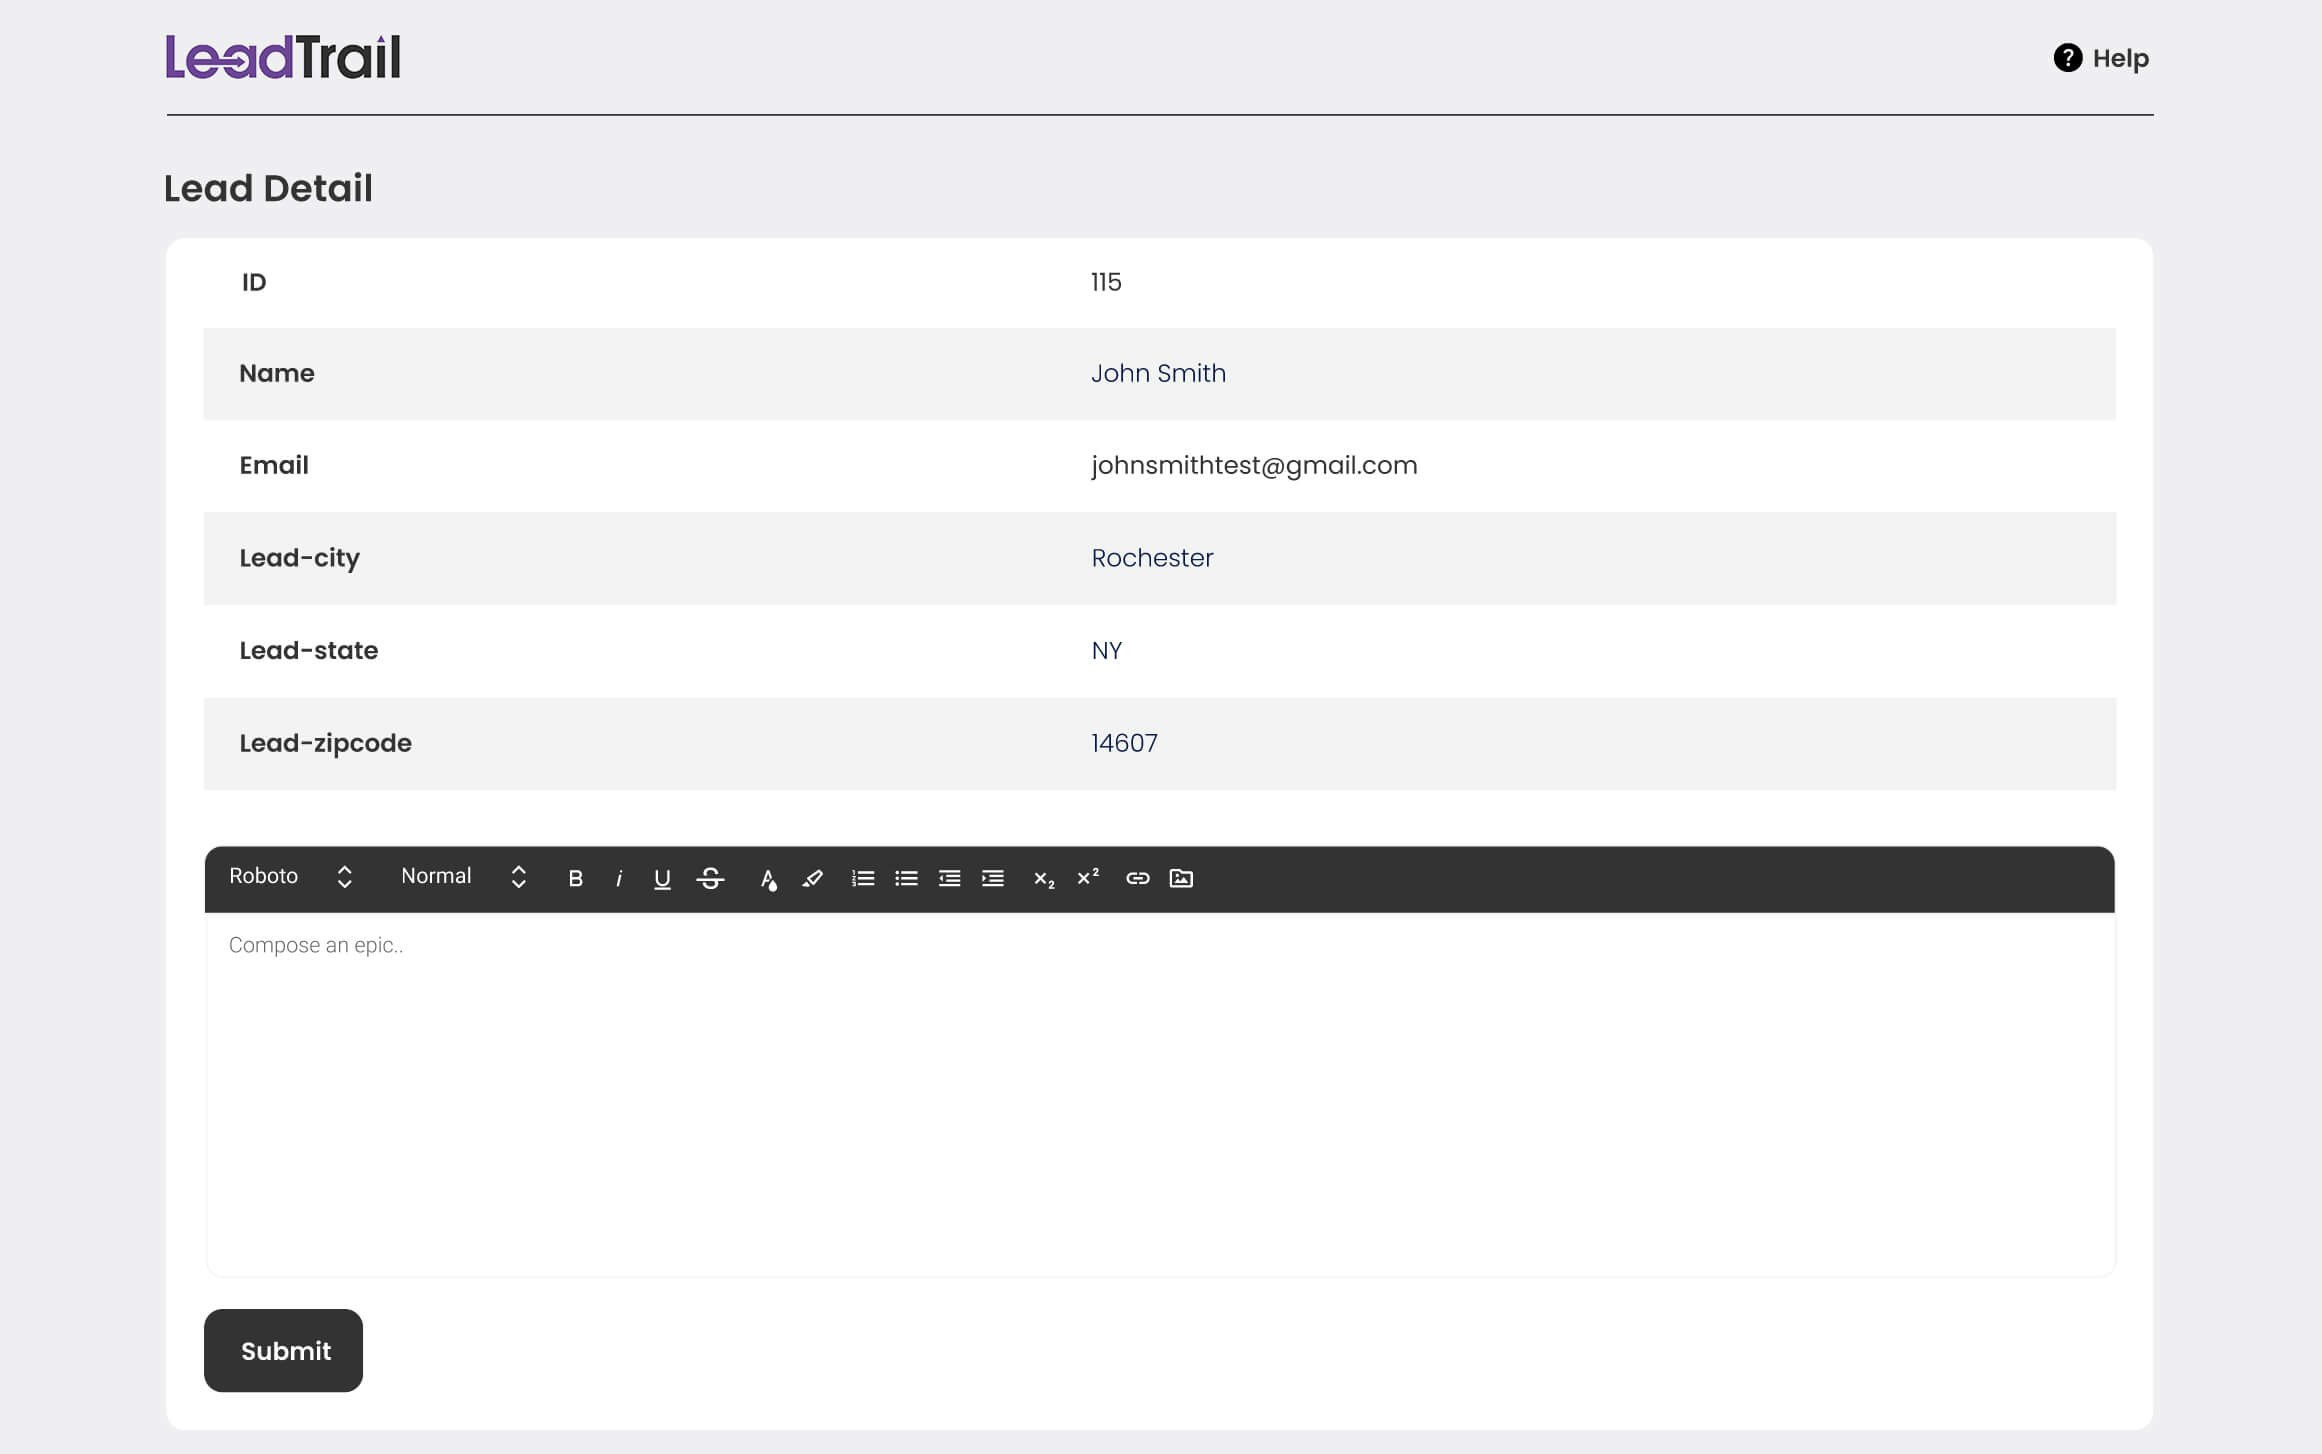The height and width of the screenshot is (1454, 2322).
Task: Apply subscript formatting
Action: point(1044,879)
